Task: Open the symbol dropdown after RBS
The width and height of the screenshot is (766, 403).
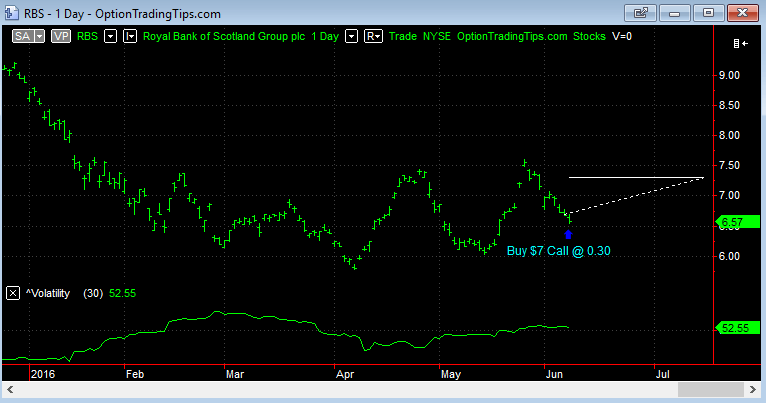Action: (x=111, y=37)
